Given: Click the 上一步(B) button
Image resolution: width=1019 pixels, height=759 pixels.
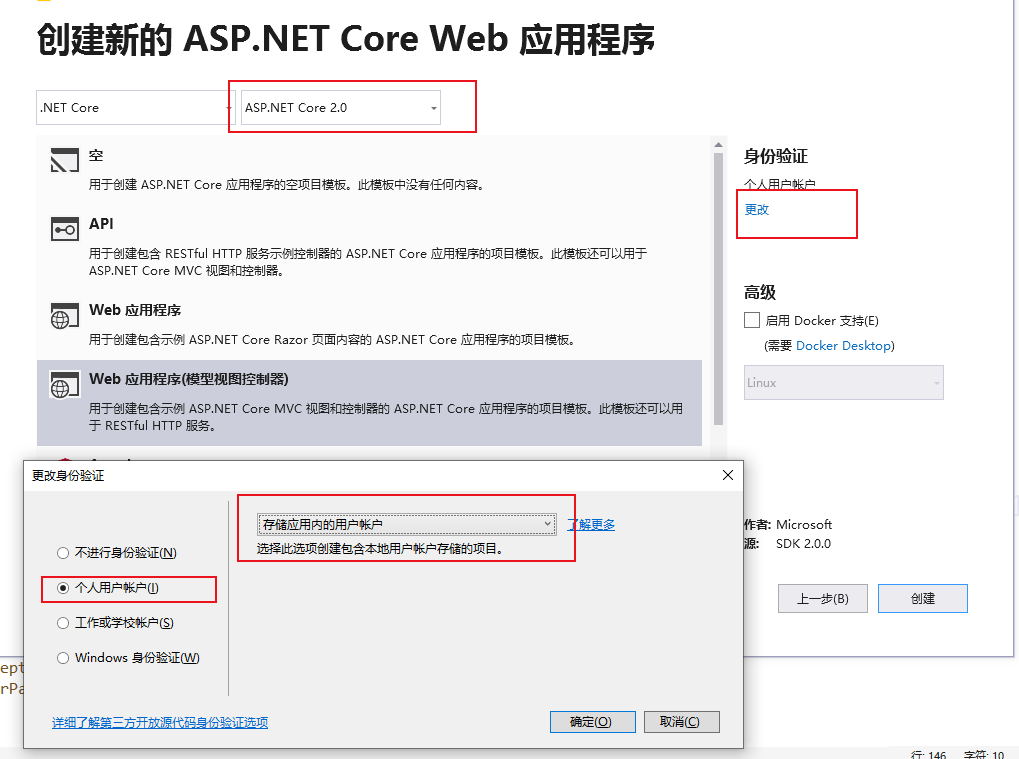Looking at the screenshot, I should (823, 598).
